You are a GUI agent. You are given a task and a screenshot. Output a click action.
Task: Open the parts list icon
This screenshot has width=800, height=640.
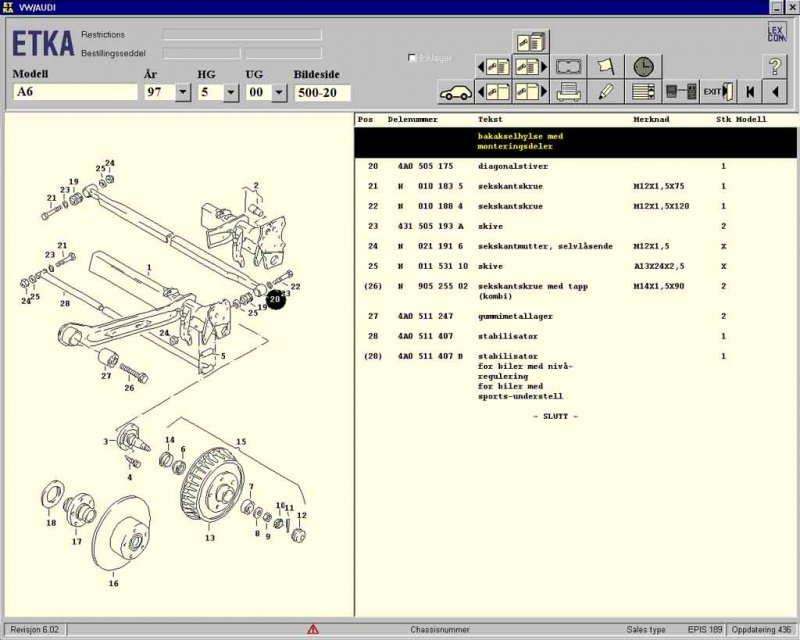click(644, 92)
